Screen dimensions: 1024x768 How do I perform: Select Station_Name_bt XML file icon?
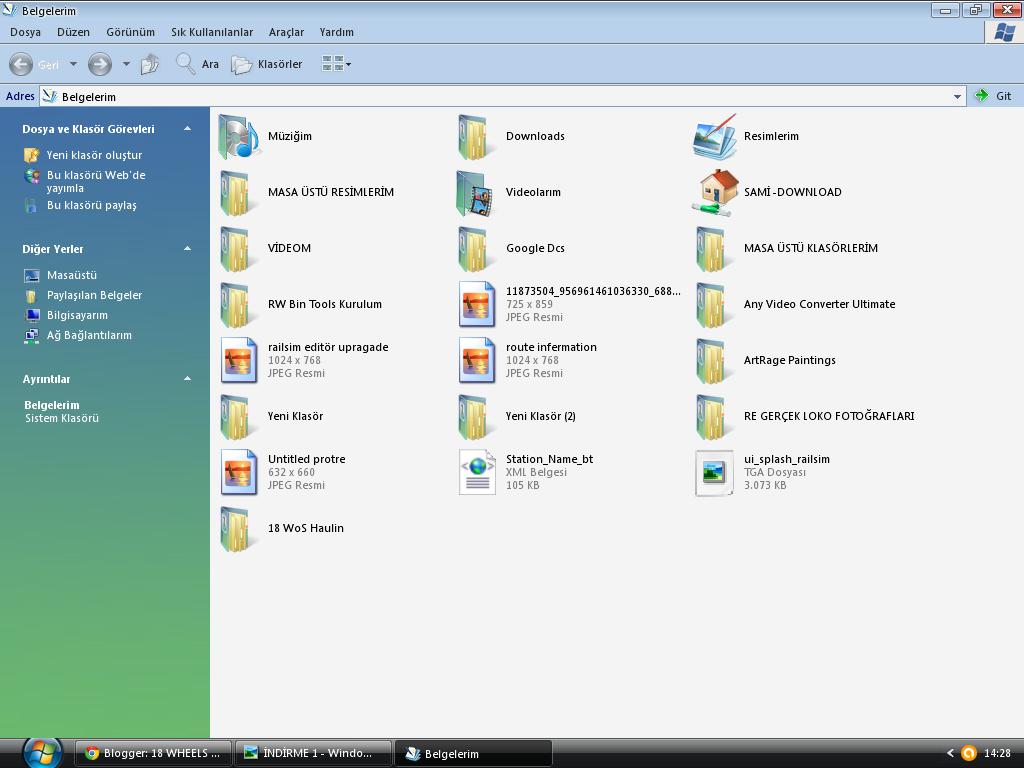pos(477,472)
